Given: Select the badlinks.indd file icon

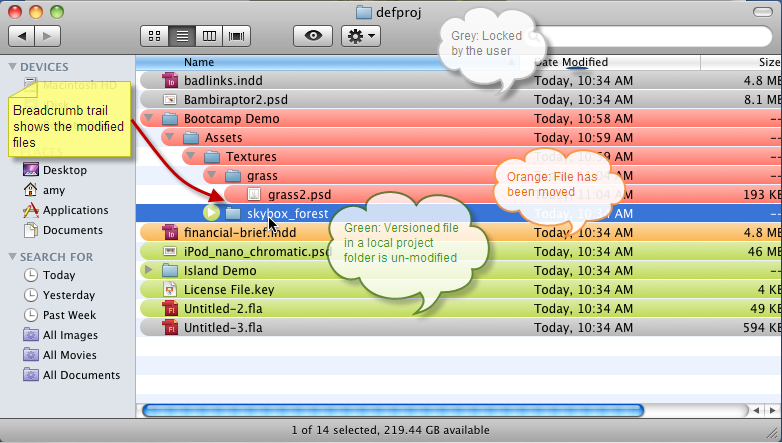Looking at the screenshot, I should (170, 80).
